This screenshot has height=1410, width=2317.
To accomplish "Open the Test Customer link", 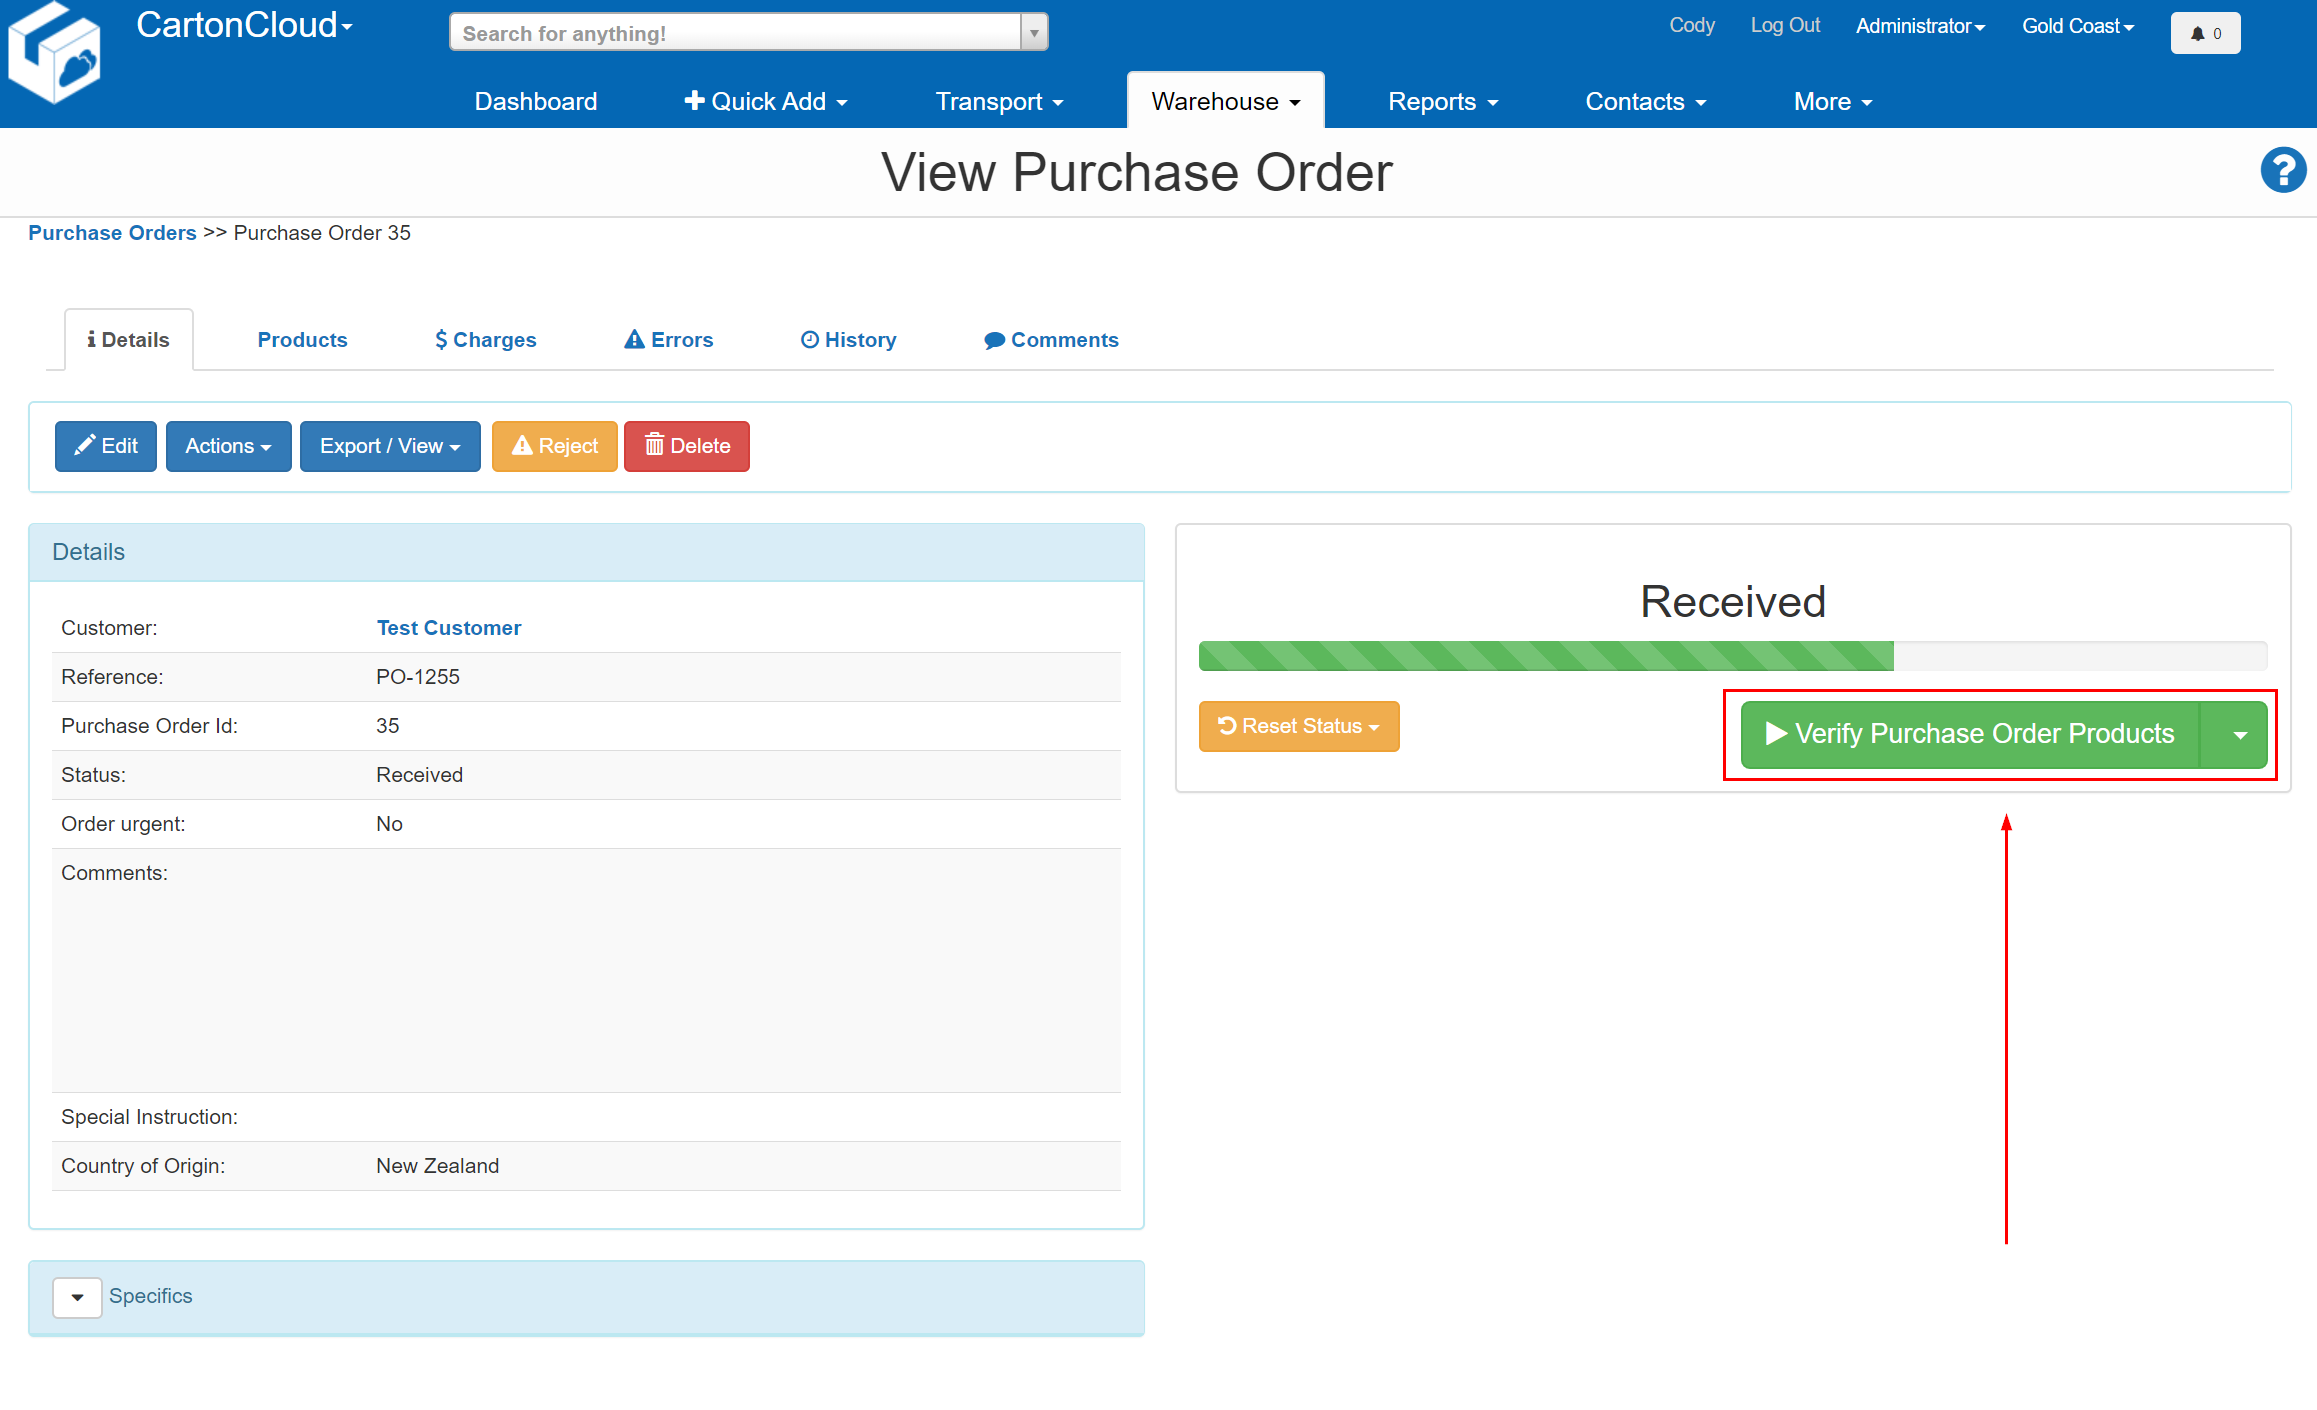I will (x=448, y=627).
